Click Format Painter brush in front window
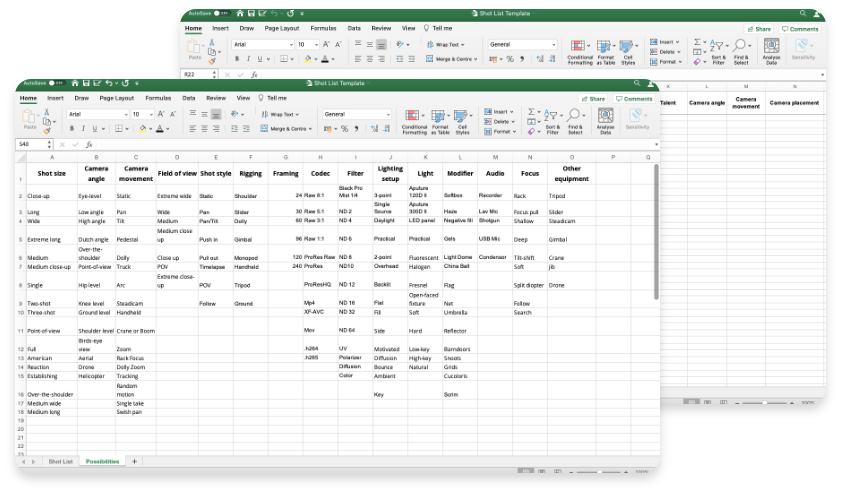The image size is (841, 494). pyautogui.click(x=47, y=130)
